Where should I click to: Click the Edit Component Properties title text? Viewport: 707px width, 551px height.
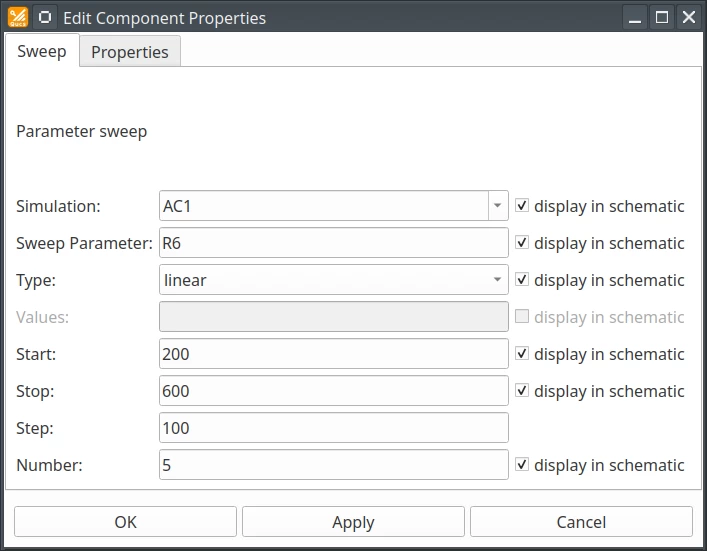165,18
